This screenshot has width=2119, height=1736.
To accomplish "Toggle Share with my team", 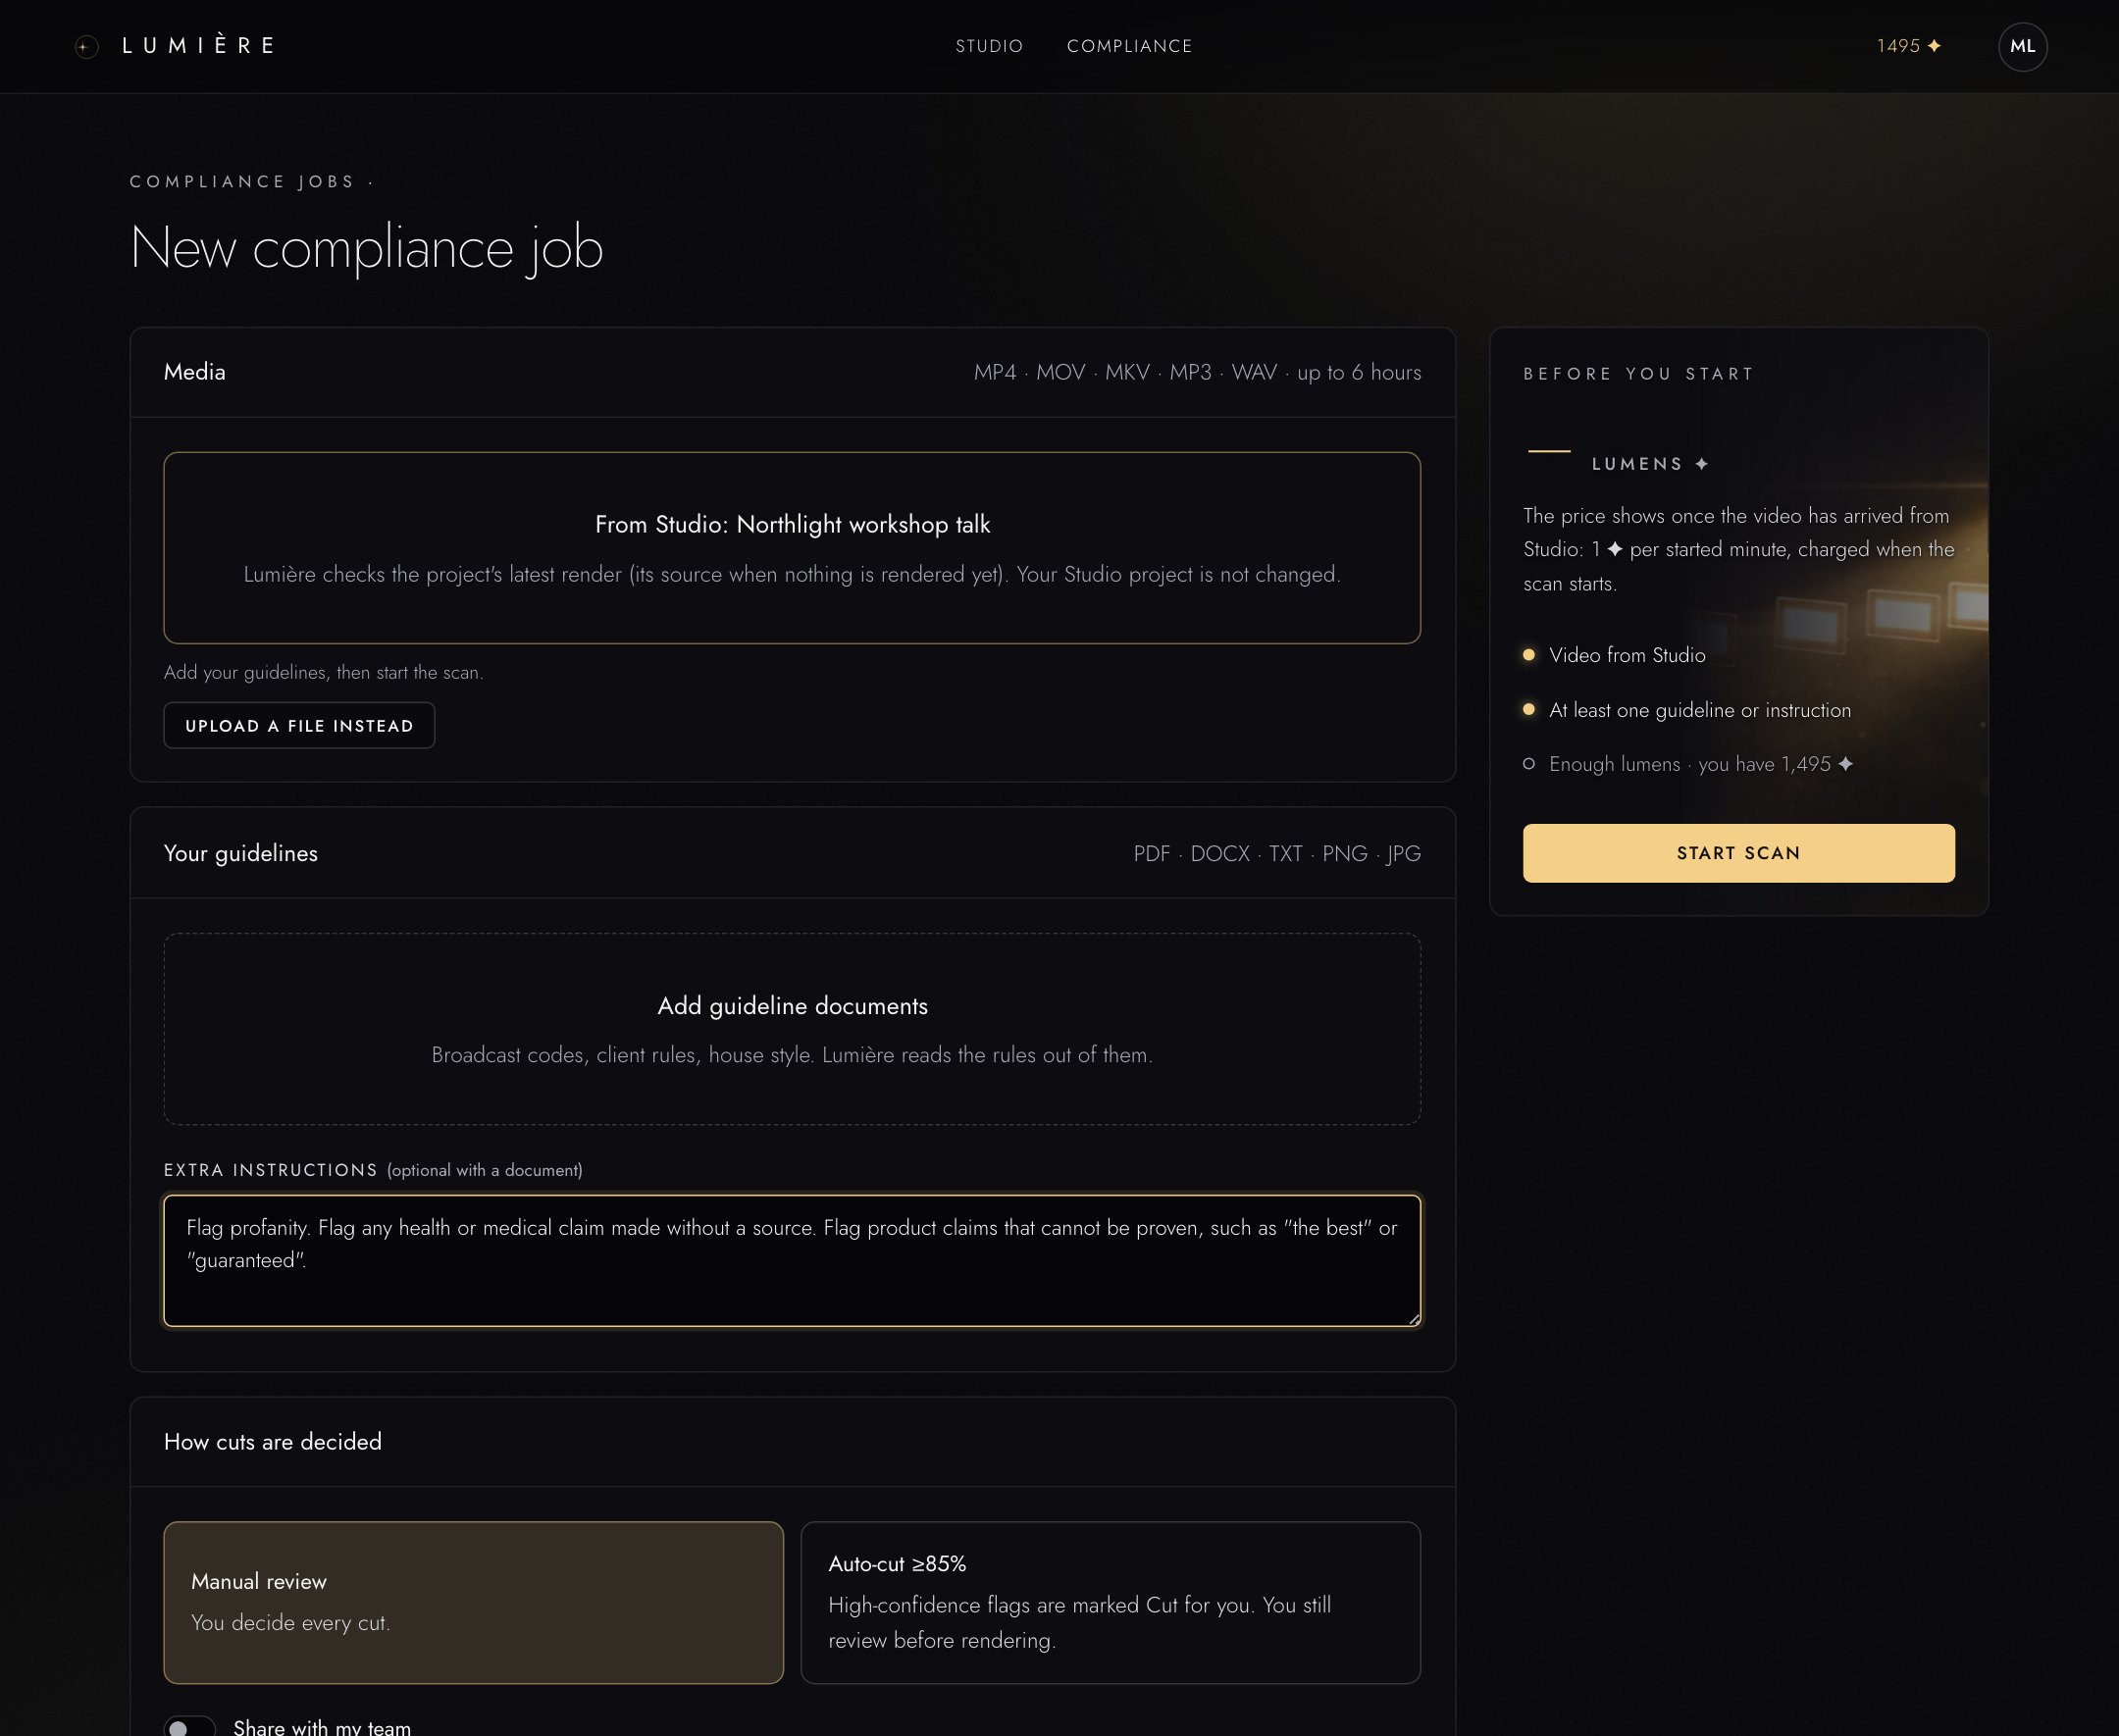I will (x=189, y=1727).
